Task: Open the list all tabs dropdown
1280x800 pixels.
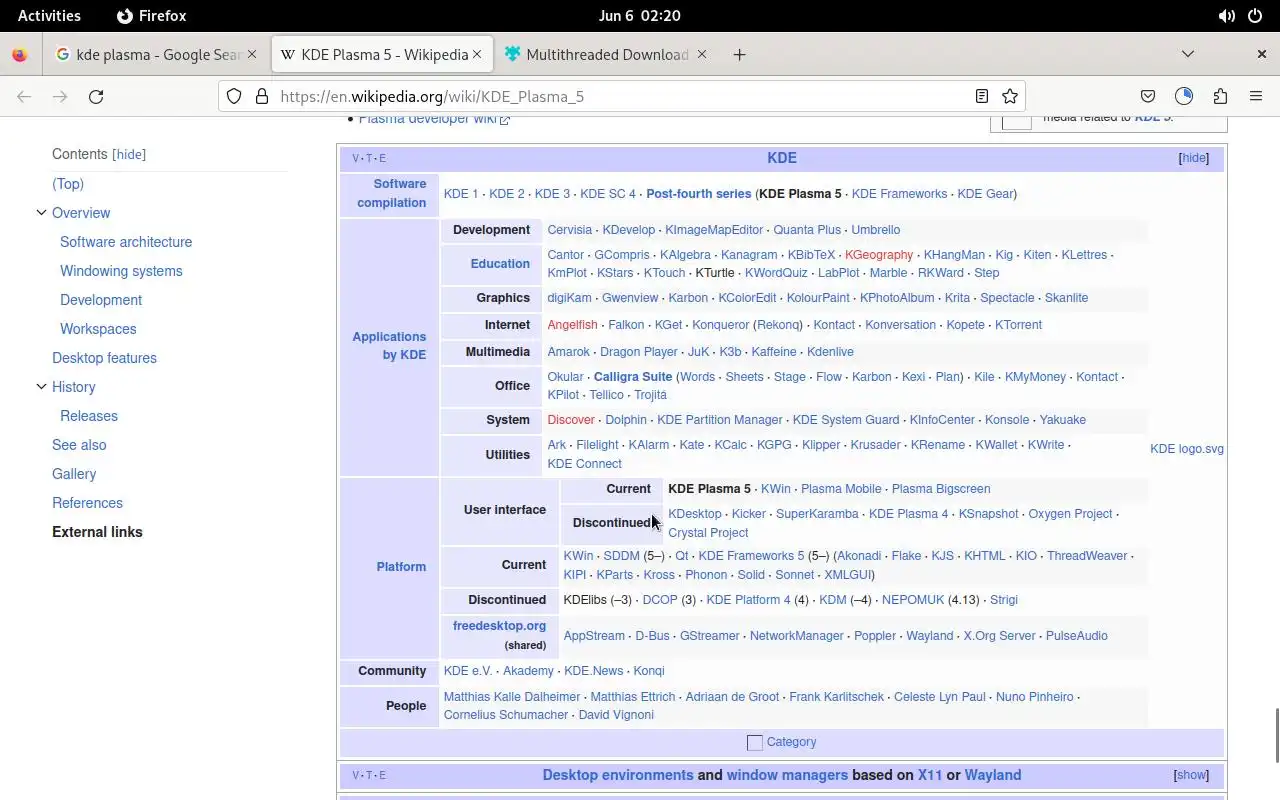Action: pos(1188,55)
